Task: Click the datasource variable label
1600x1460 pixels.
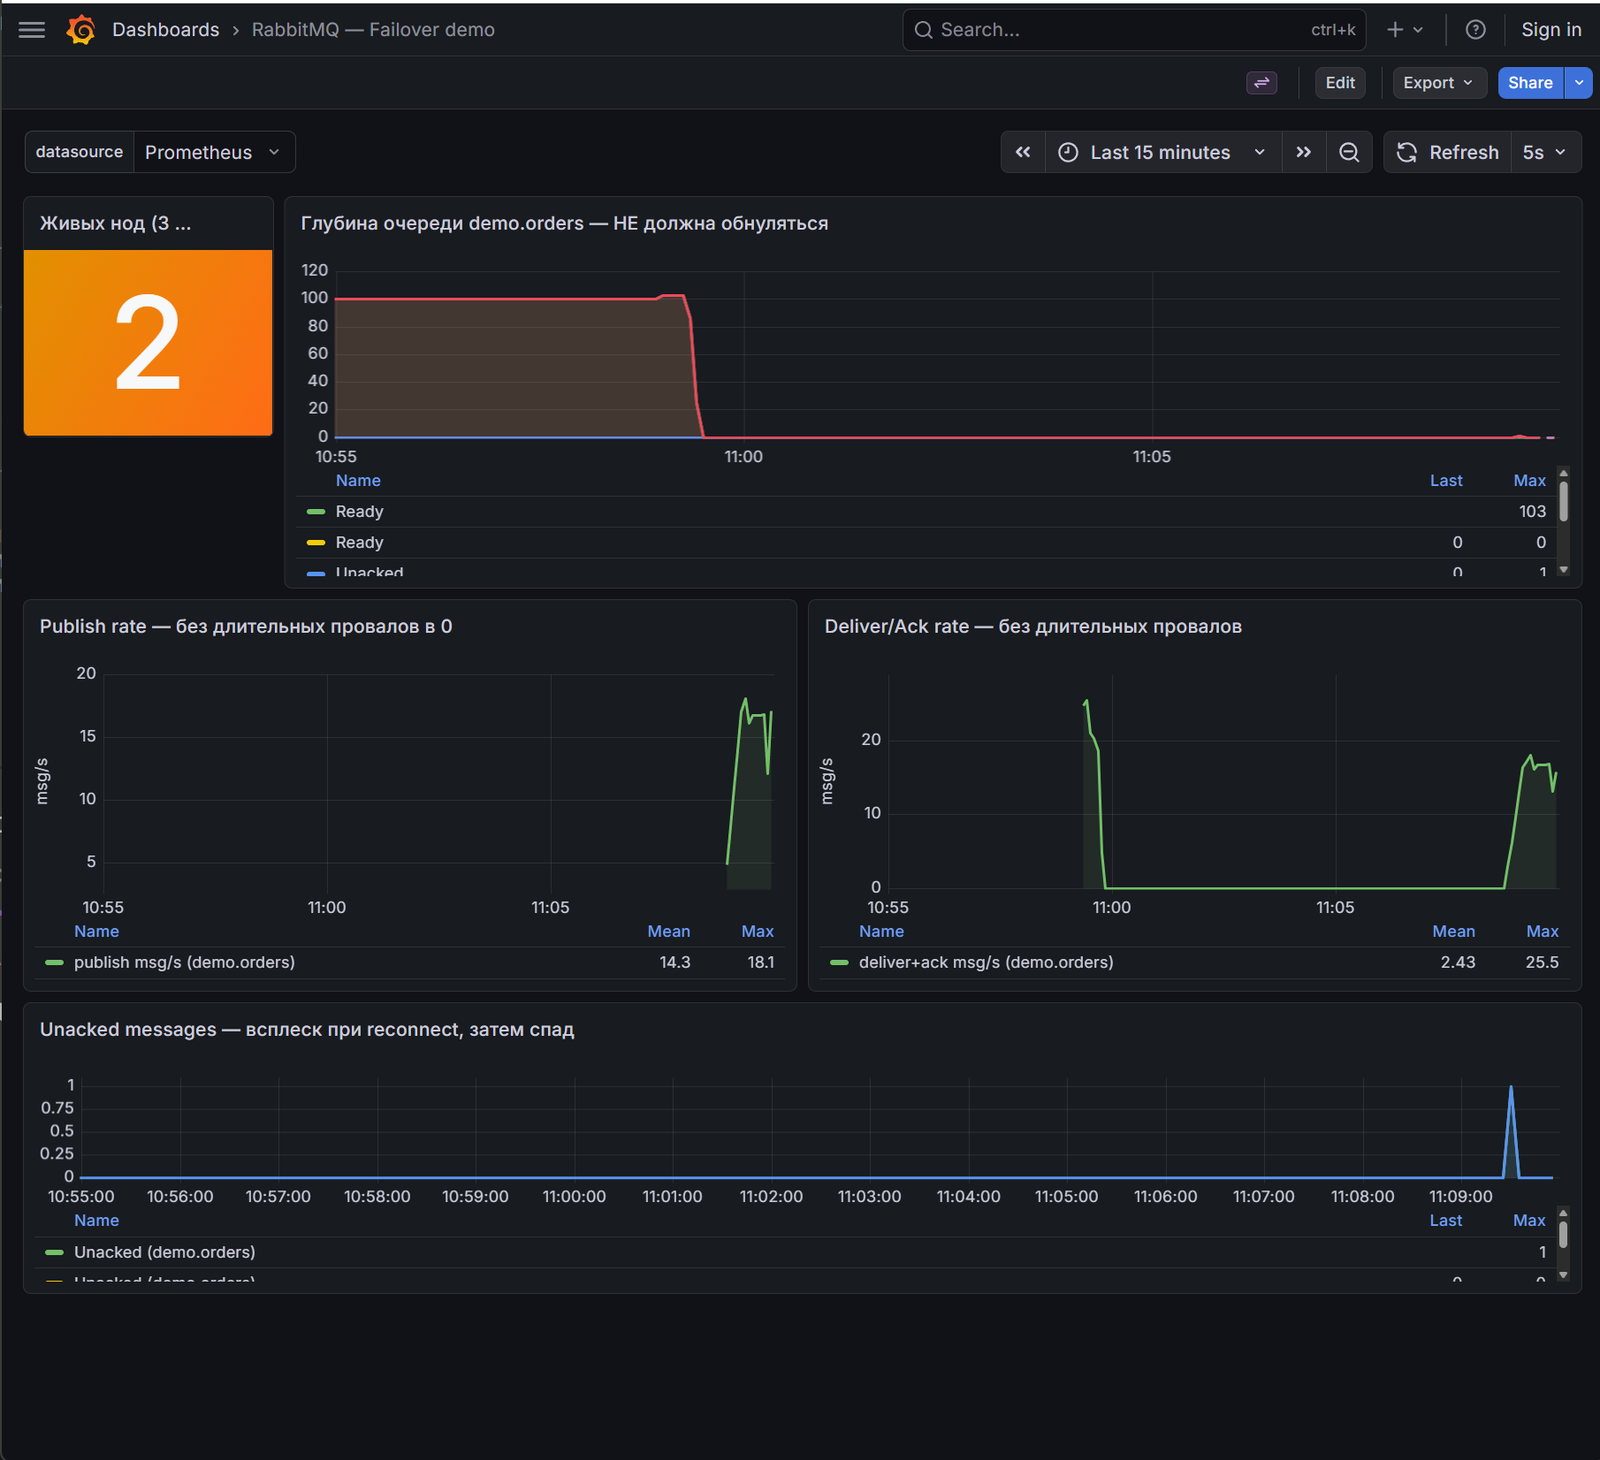Action: pyautogui.click(x=79, y=152)
